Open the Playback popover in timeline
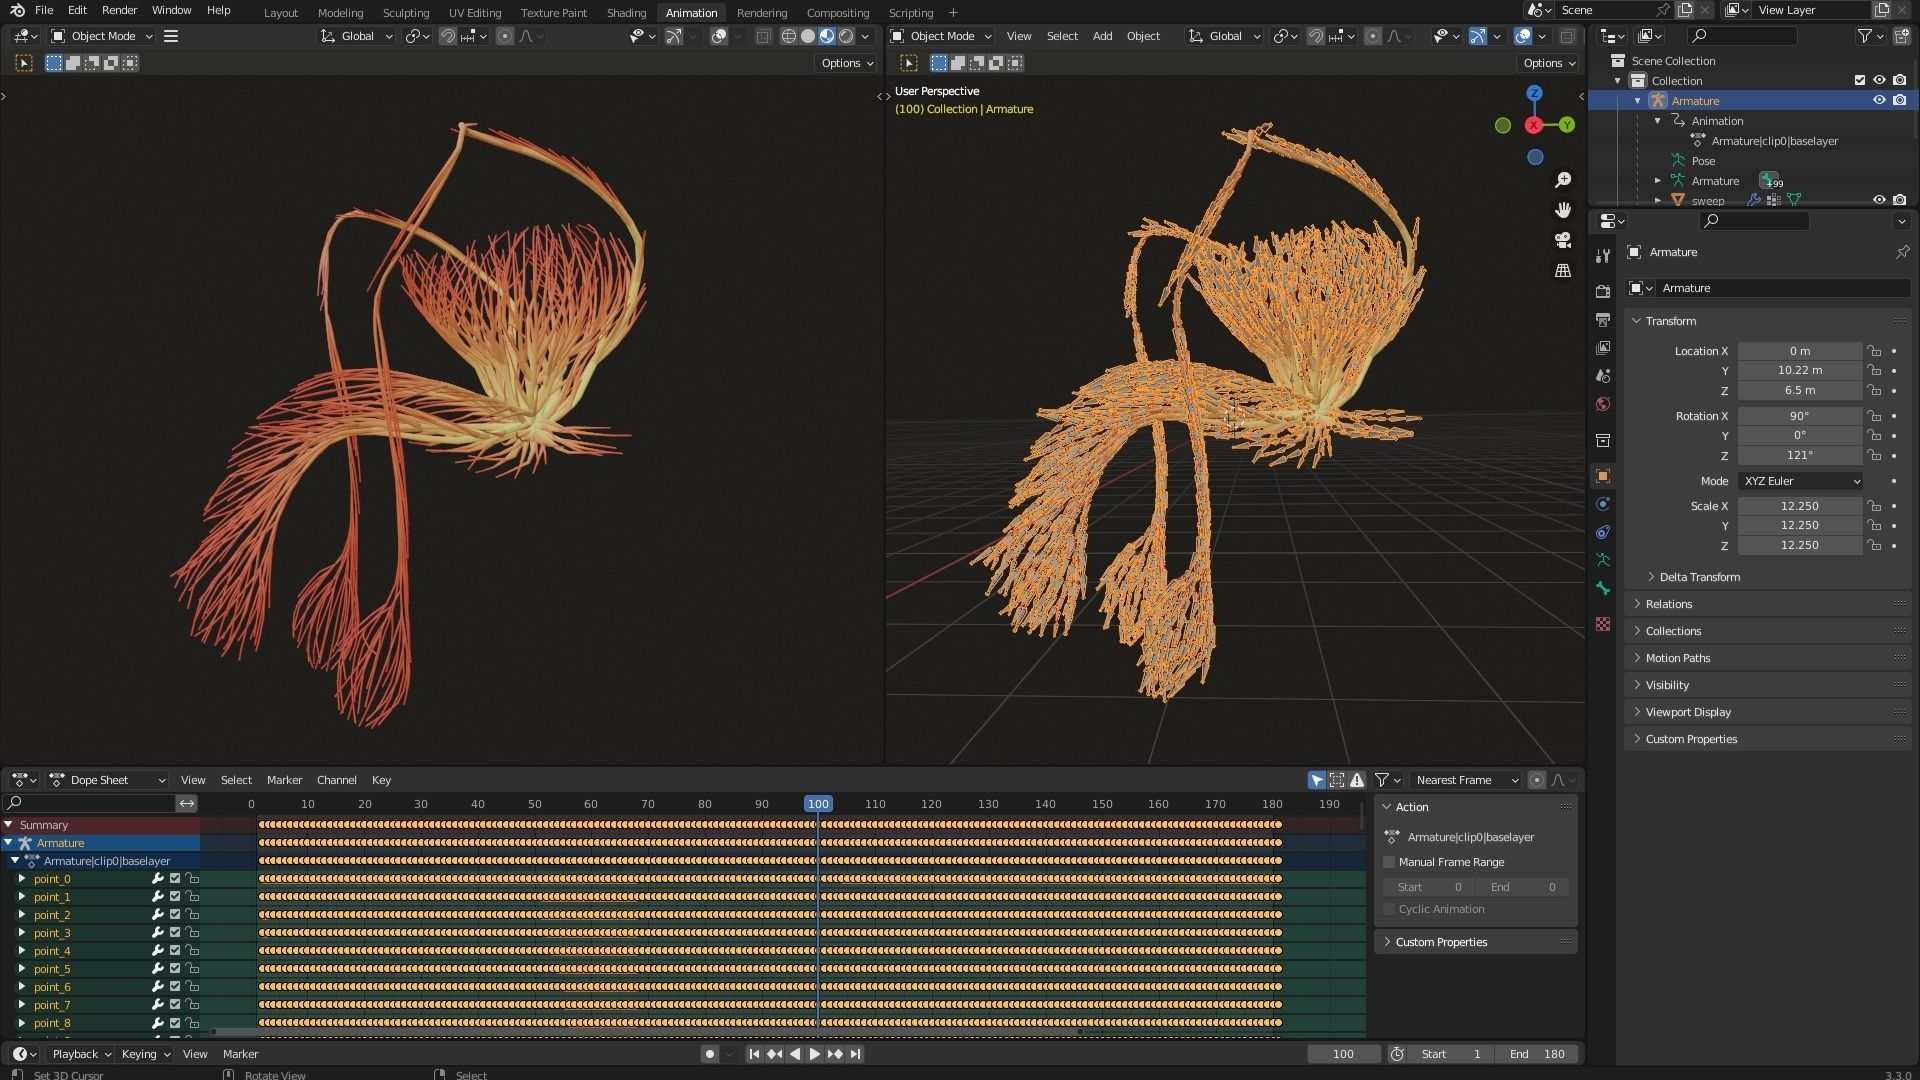1920x1080 pixels. point(81,1054)
